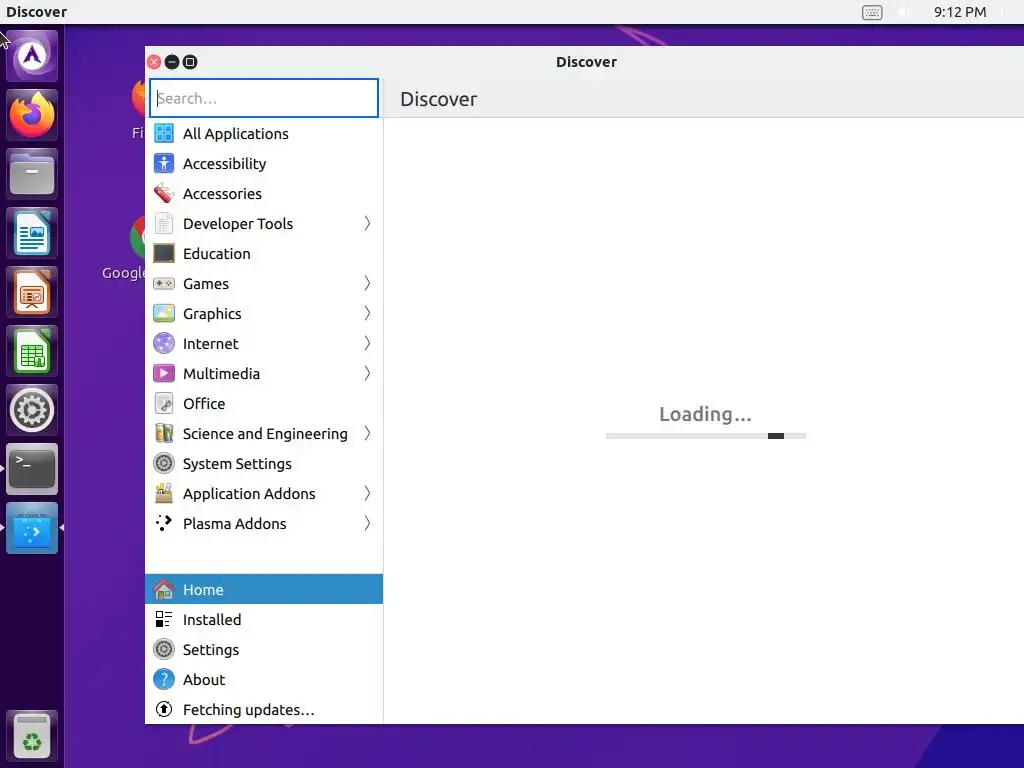
Task: Select the Graphics category label
Action: tap(212, 314)
